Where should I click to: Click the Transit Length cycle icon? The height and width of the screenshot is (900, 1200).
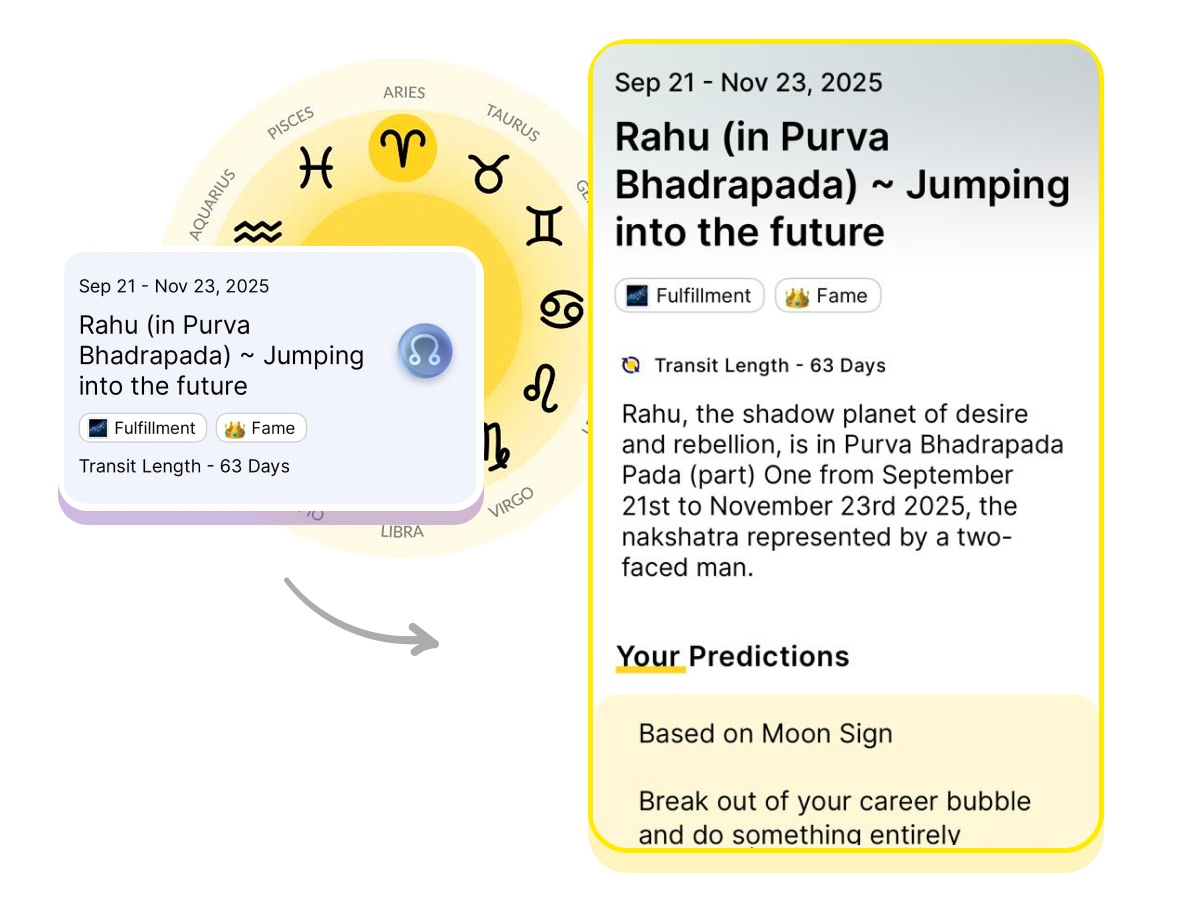coord(631,365)
